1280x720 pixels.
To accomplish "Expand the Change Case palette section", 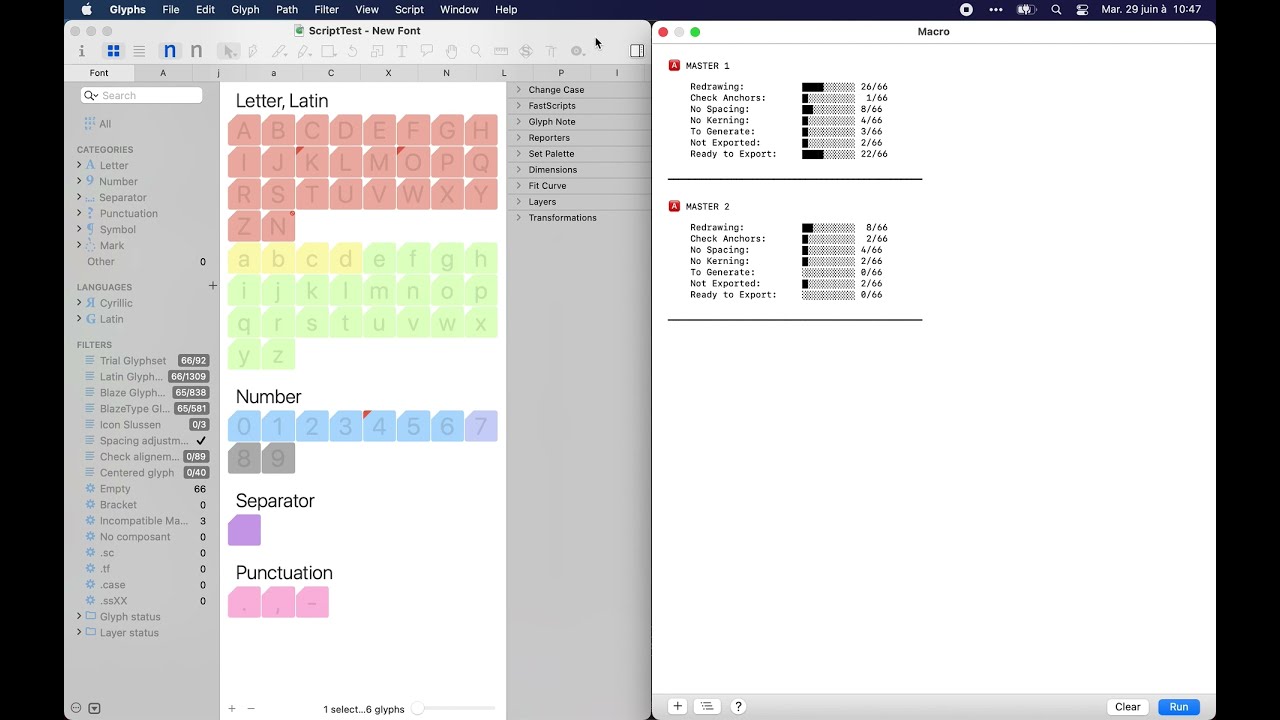I will click(519, 90).
